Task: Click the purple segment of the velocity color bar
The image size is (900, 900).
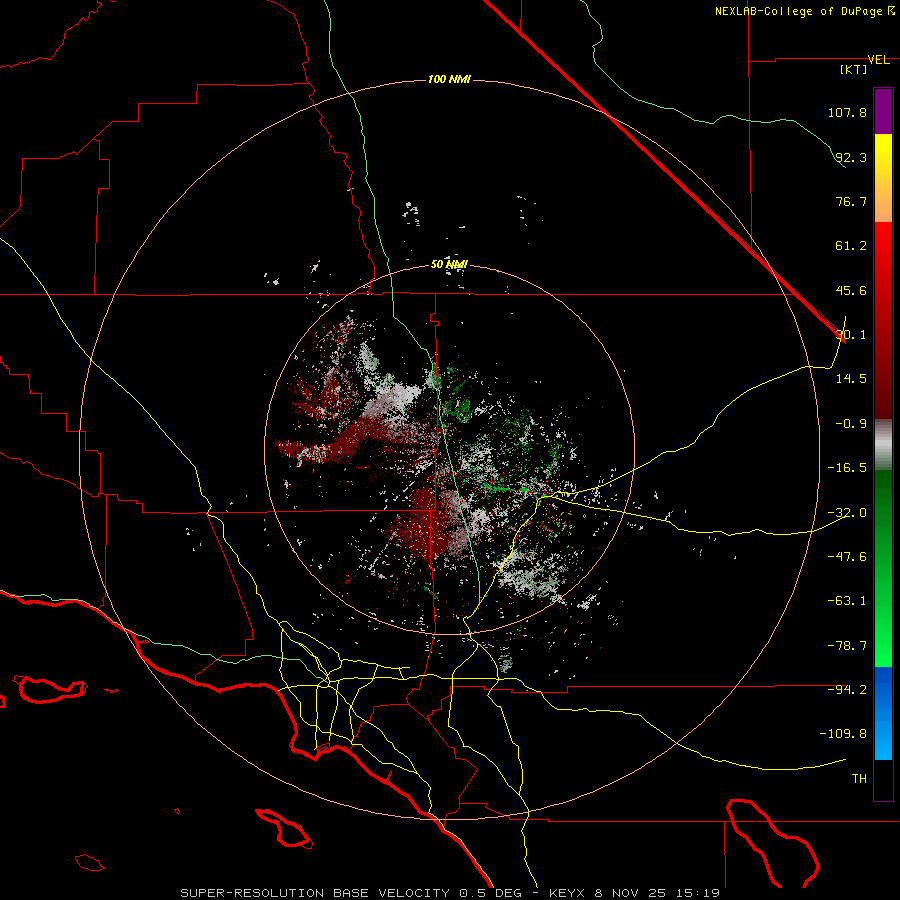Action: click(x=883, y=111)
